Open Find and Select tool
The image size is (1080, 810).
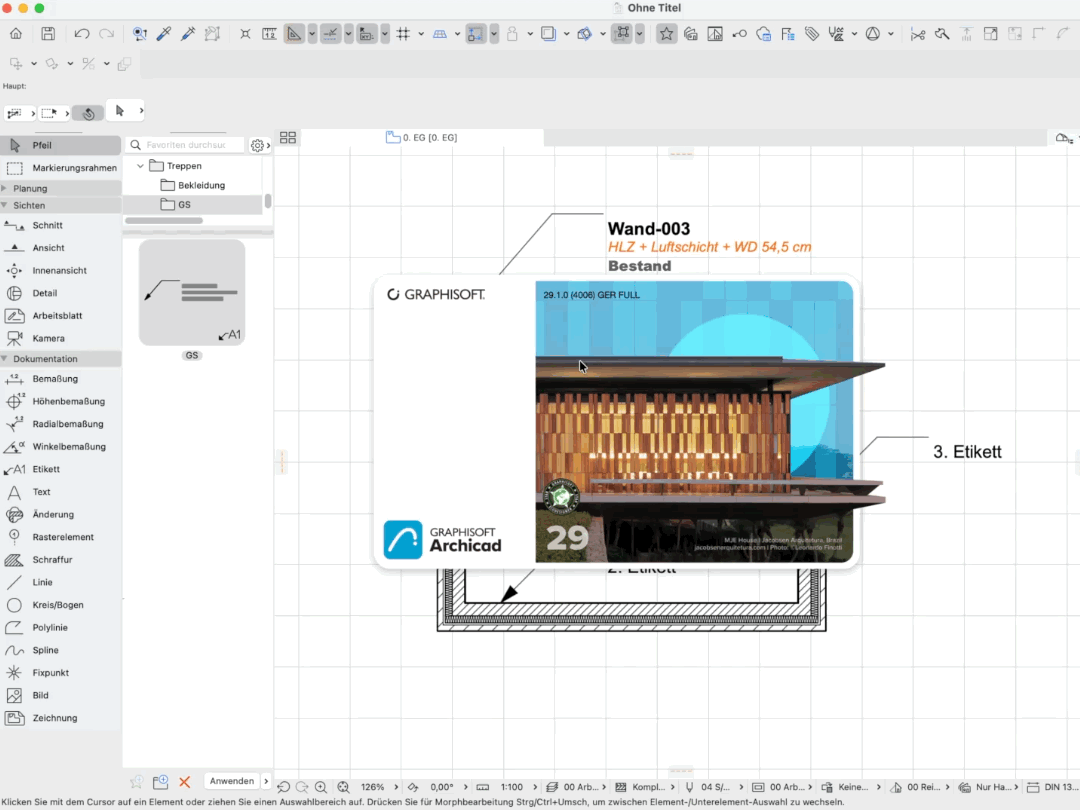click(140, 34)
